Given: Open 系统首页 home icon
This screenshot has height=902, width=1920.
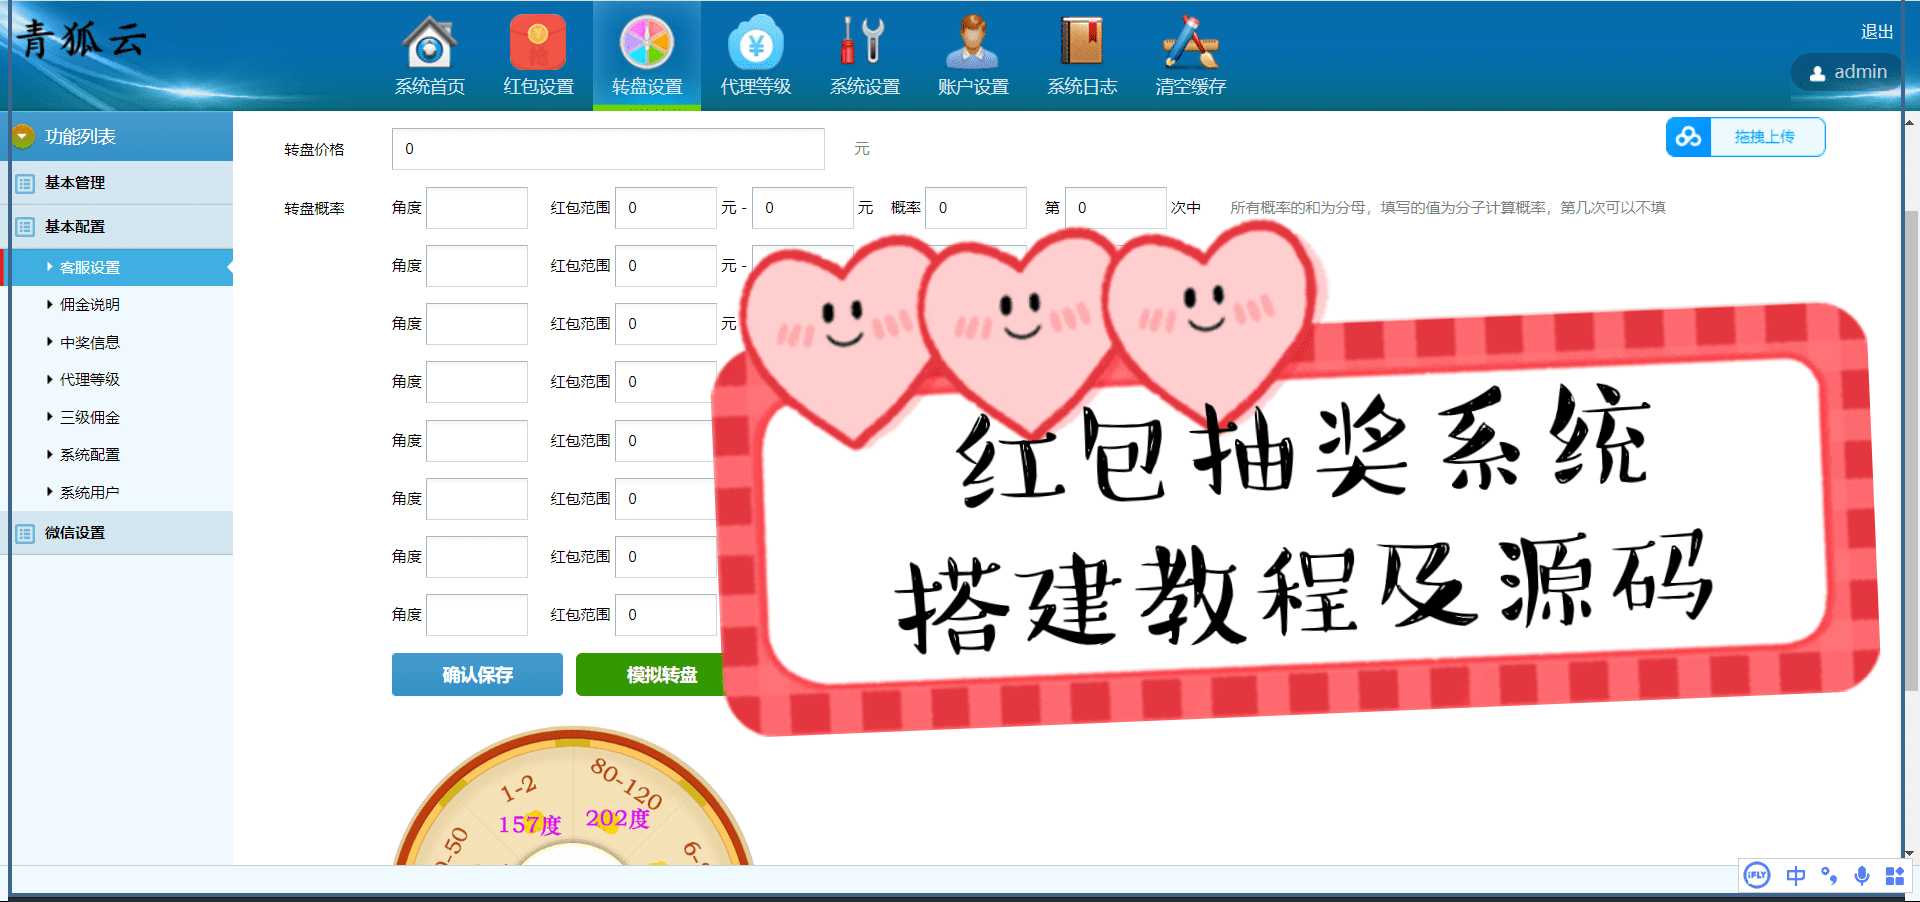Looking at the screenshot, I should [430, 42].
